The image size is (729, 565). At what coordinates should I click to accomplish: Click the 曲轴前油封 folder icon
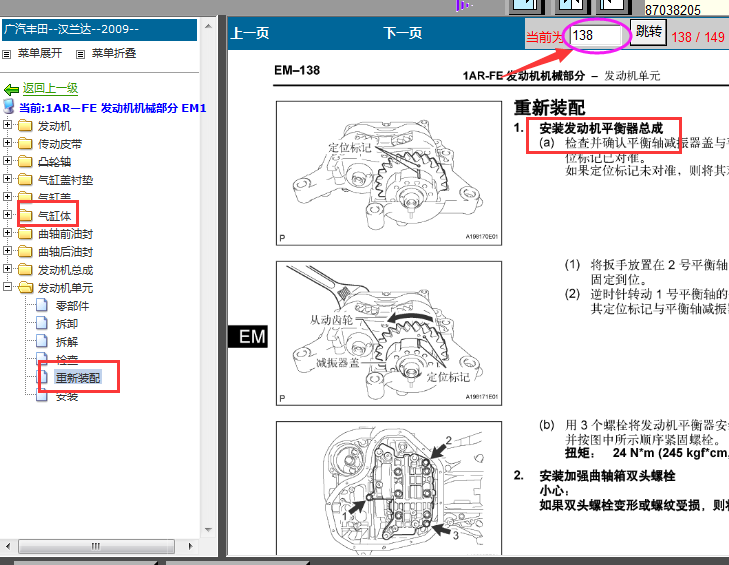coord(25,233)
